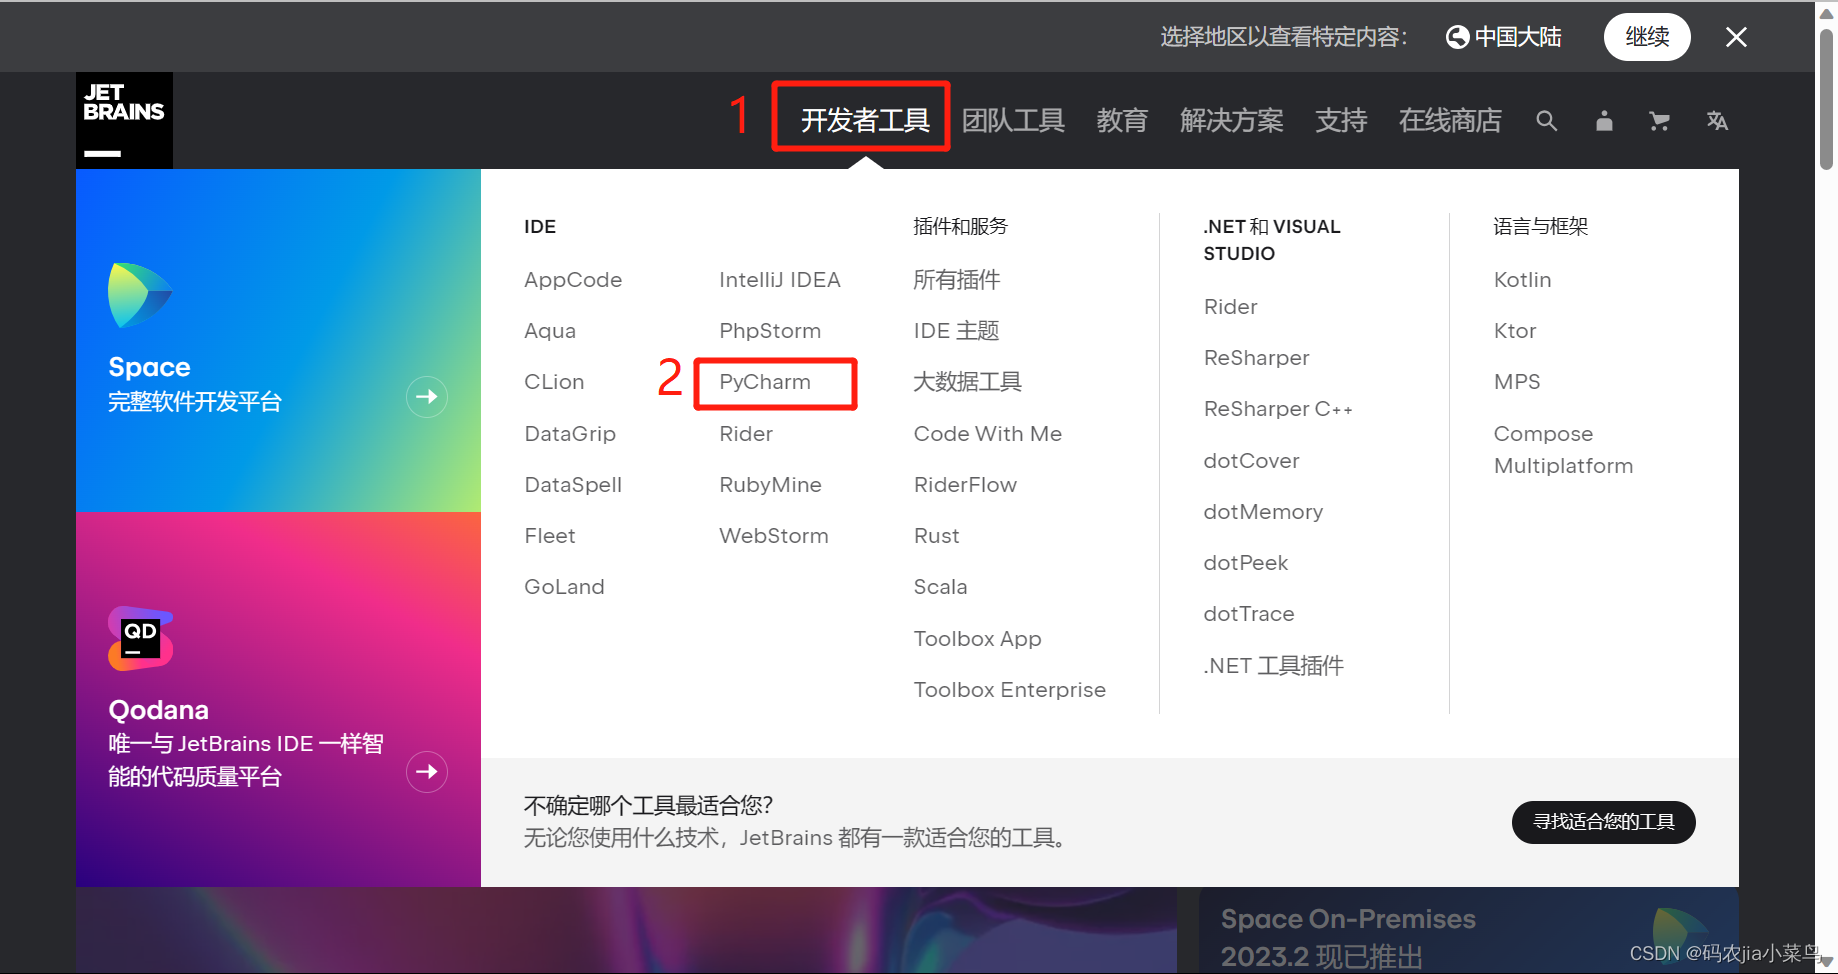Open the PyCharm link
The width and height of the screenshot is (1838, 974).
point(765,382)
